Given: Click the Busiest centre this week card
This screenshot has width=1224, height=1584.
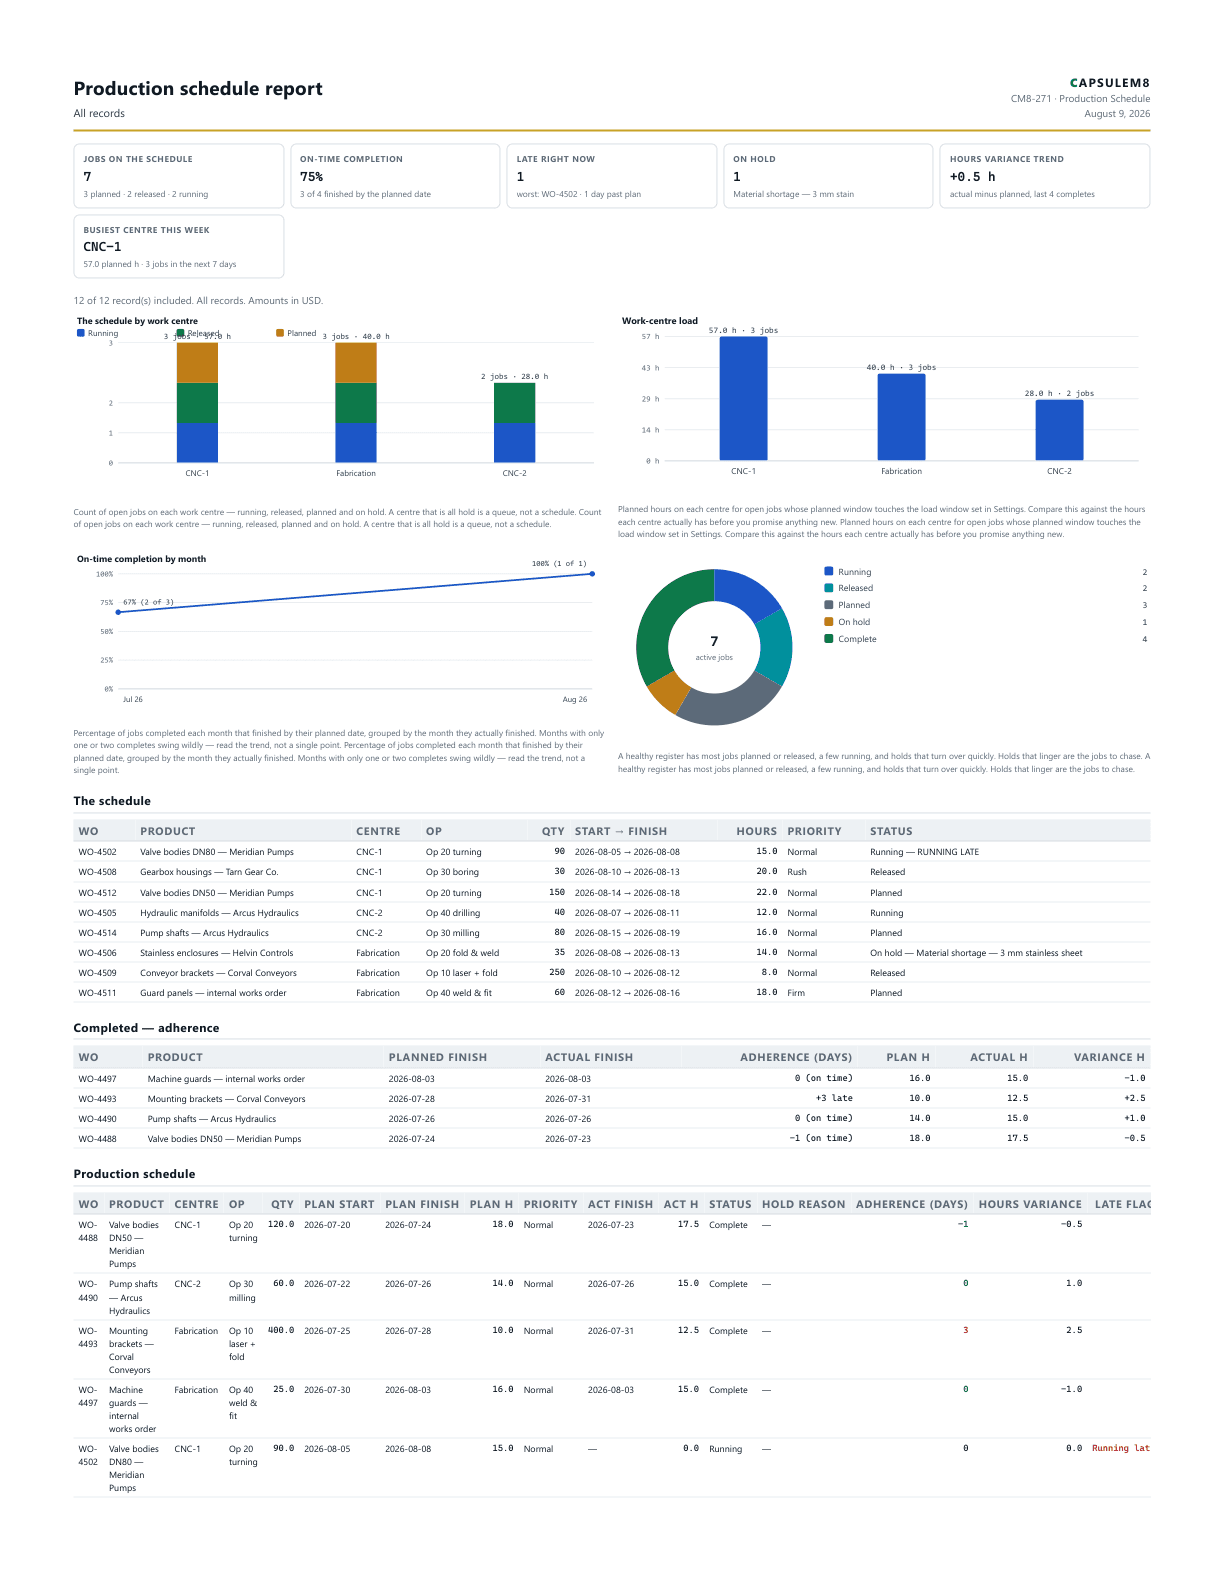Looking at the screenshot, I should point(179,246).
